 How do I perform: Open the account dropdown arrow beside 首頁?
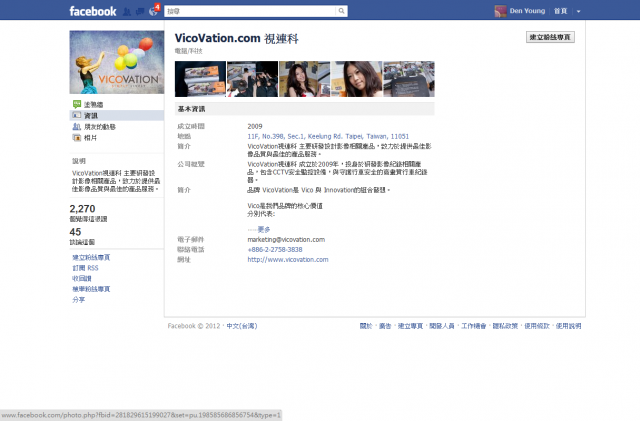coord(578,11)
